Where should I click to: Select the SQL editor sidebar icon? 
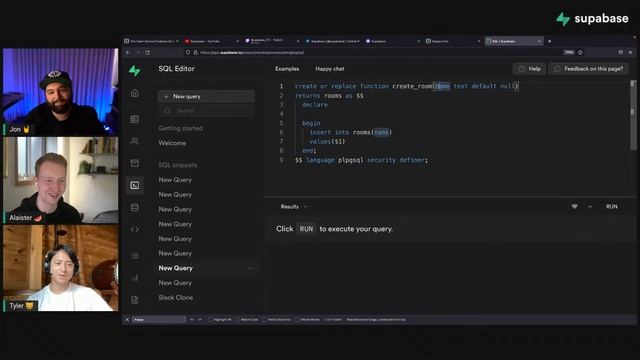135,185
